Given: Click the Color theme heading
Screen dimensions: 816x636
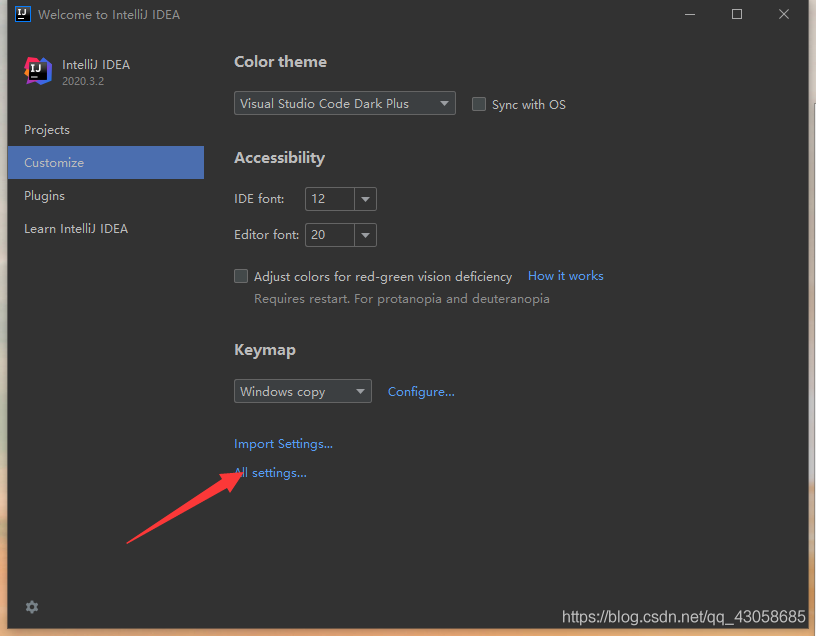Looking at the screenshot, I should tap(280, 62).
